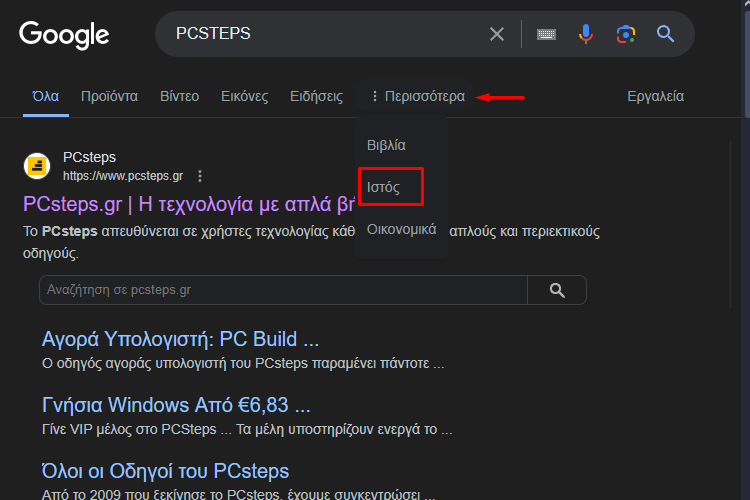Viewport: 750px width, 500px height.
Task: Open Γνήσια Windows Από €6,83 link
Action: click(x=176, y=405)
